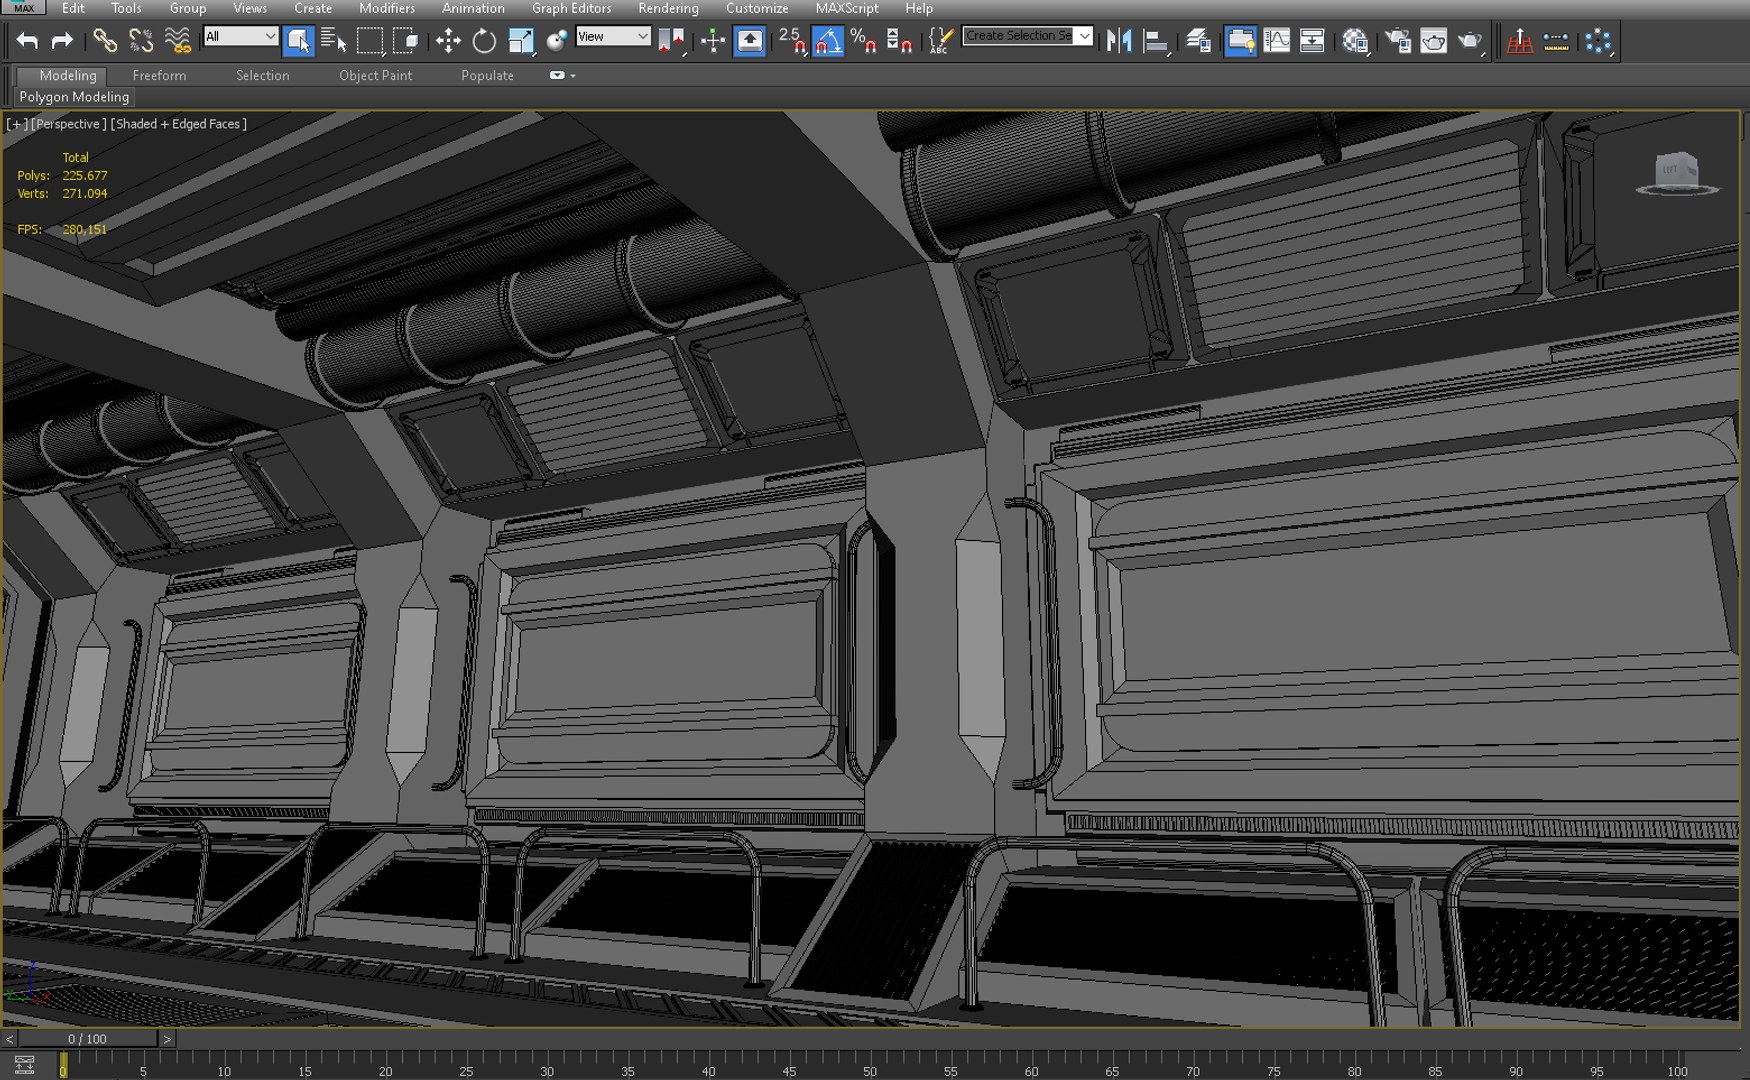Toggle Keyboard Shortcut Override button
The height and width of the screenshot is (1080, 1750).
750,41
